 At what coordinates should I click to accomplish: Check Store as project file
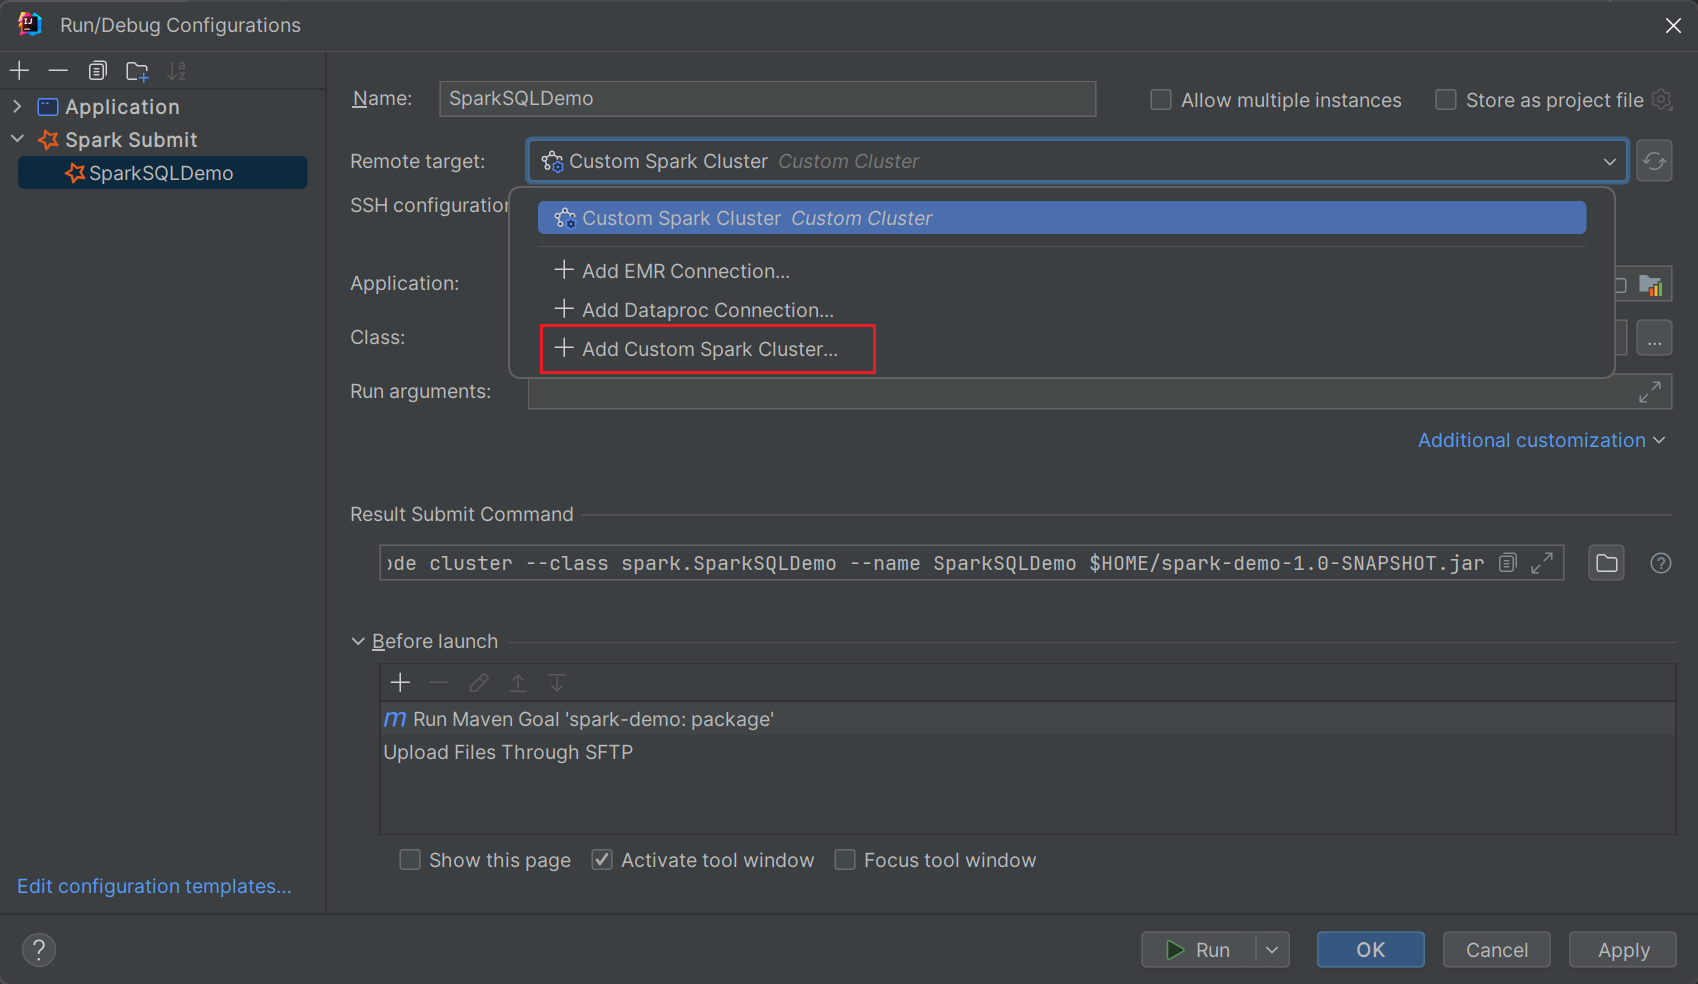pos(1446,100)
